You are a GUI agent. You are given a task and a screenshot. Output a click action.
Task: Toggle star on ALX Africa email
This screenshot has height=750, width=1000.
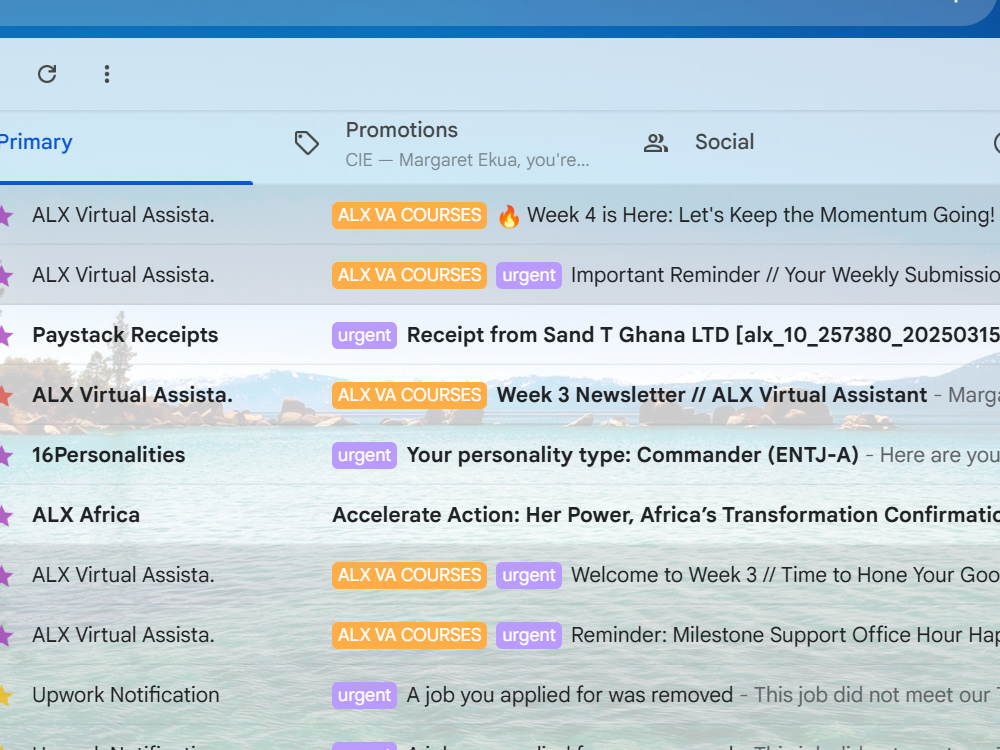pos(5,515)
